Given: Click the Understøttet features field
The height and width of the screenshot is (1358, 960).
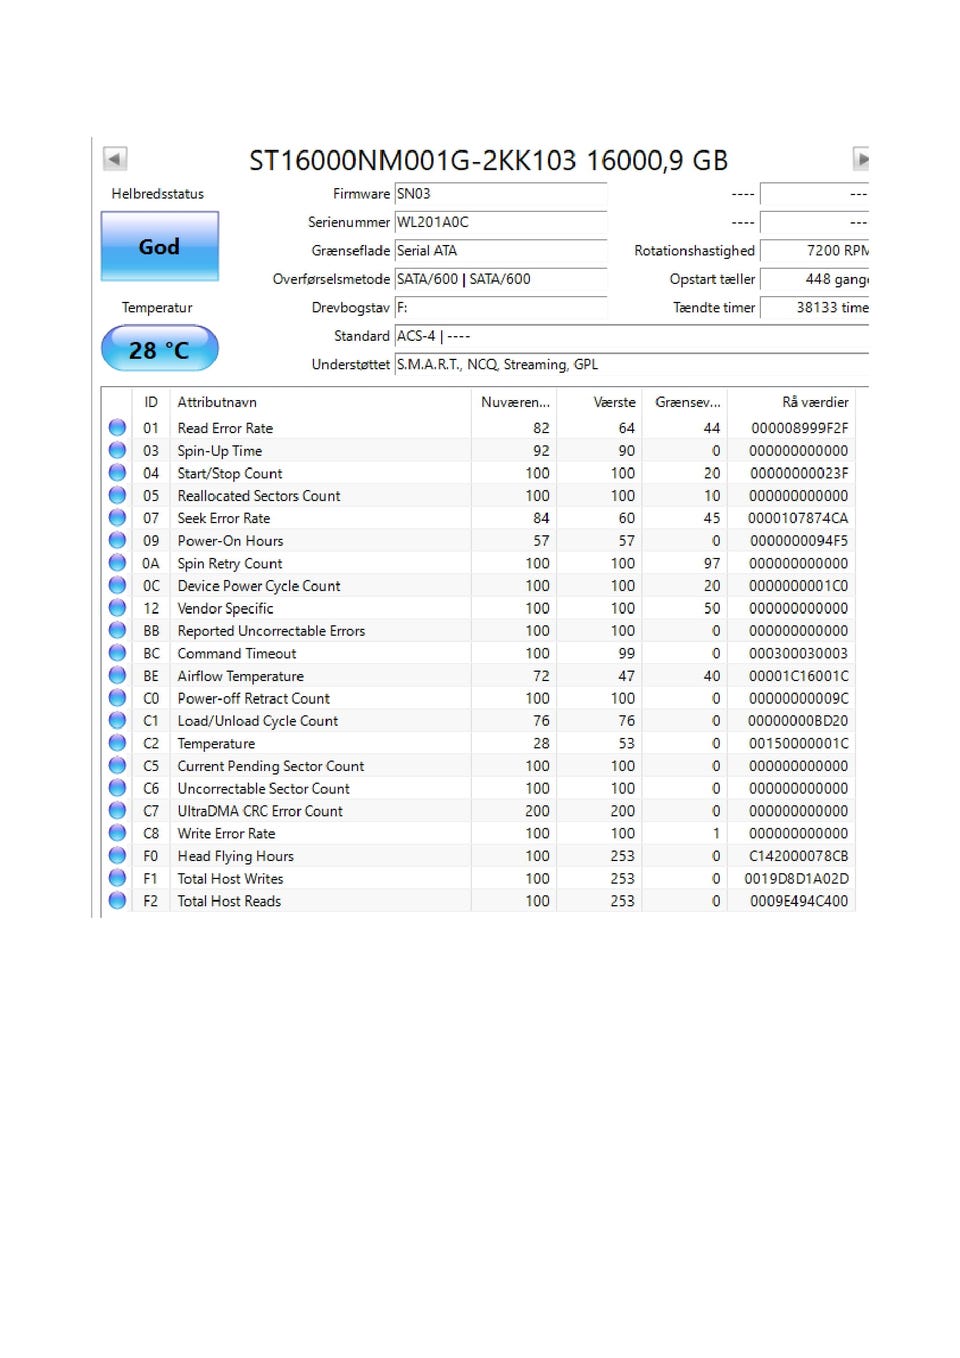Looking at the screenshot, I should click(632, 365).
